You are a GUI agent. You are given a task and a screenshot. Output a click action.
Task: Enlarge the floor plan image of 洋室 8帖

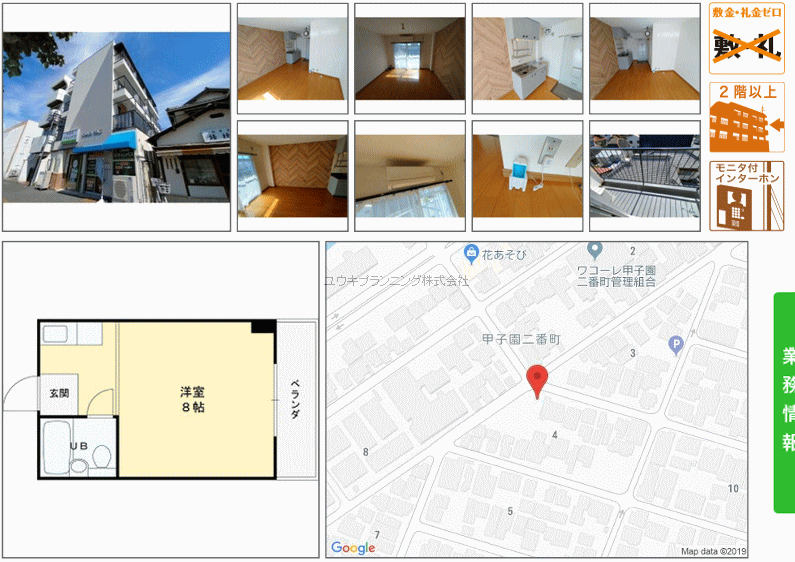click(x=160, y=399)
